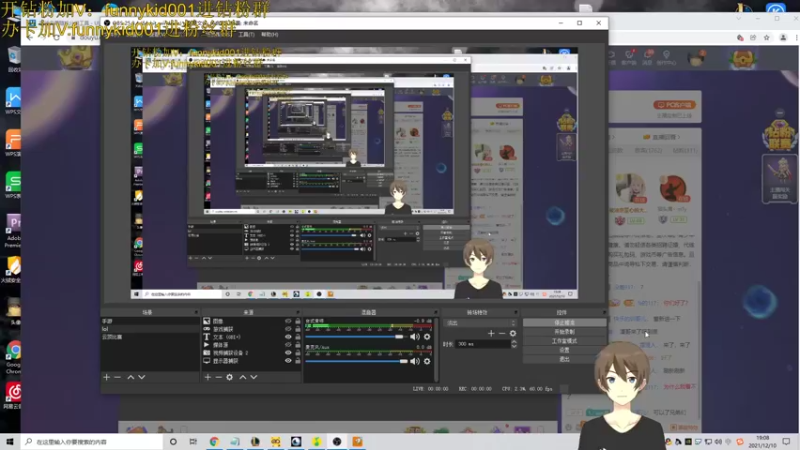Image resolution: width=800 pixels, height=450 pixels.
Task: Add a scene transition with plus icon
Action: click(x=491, y=333)
